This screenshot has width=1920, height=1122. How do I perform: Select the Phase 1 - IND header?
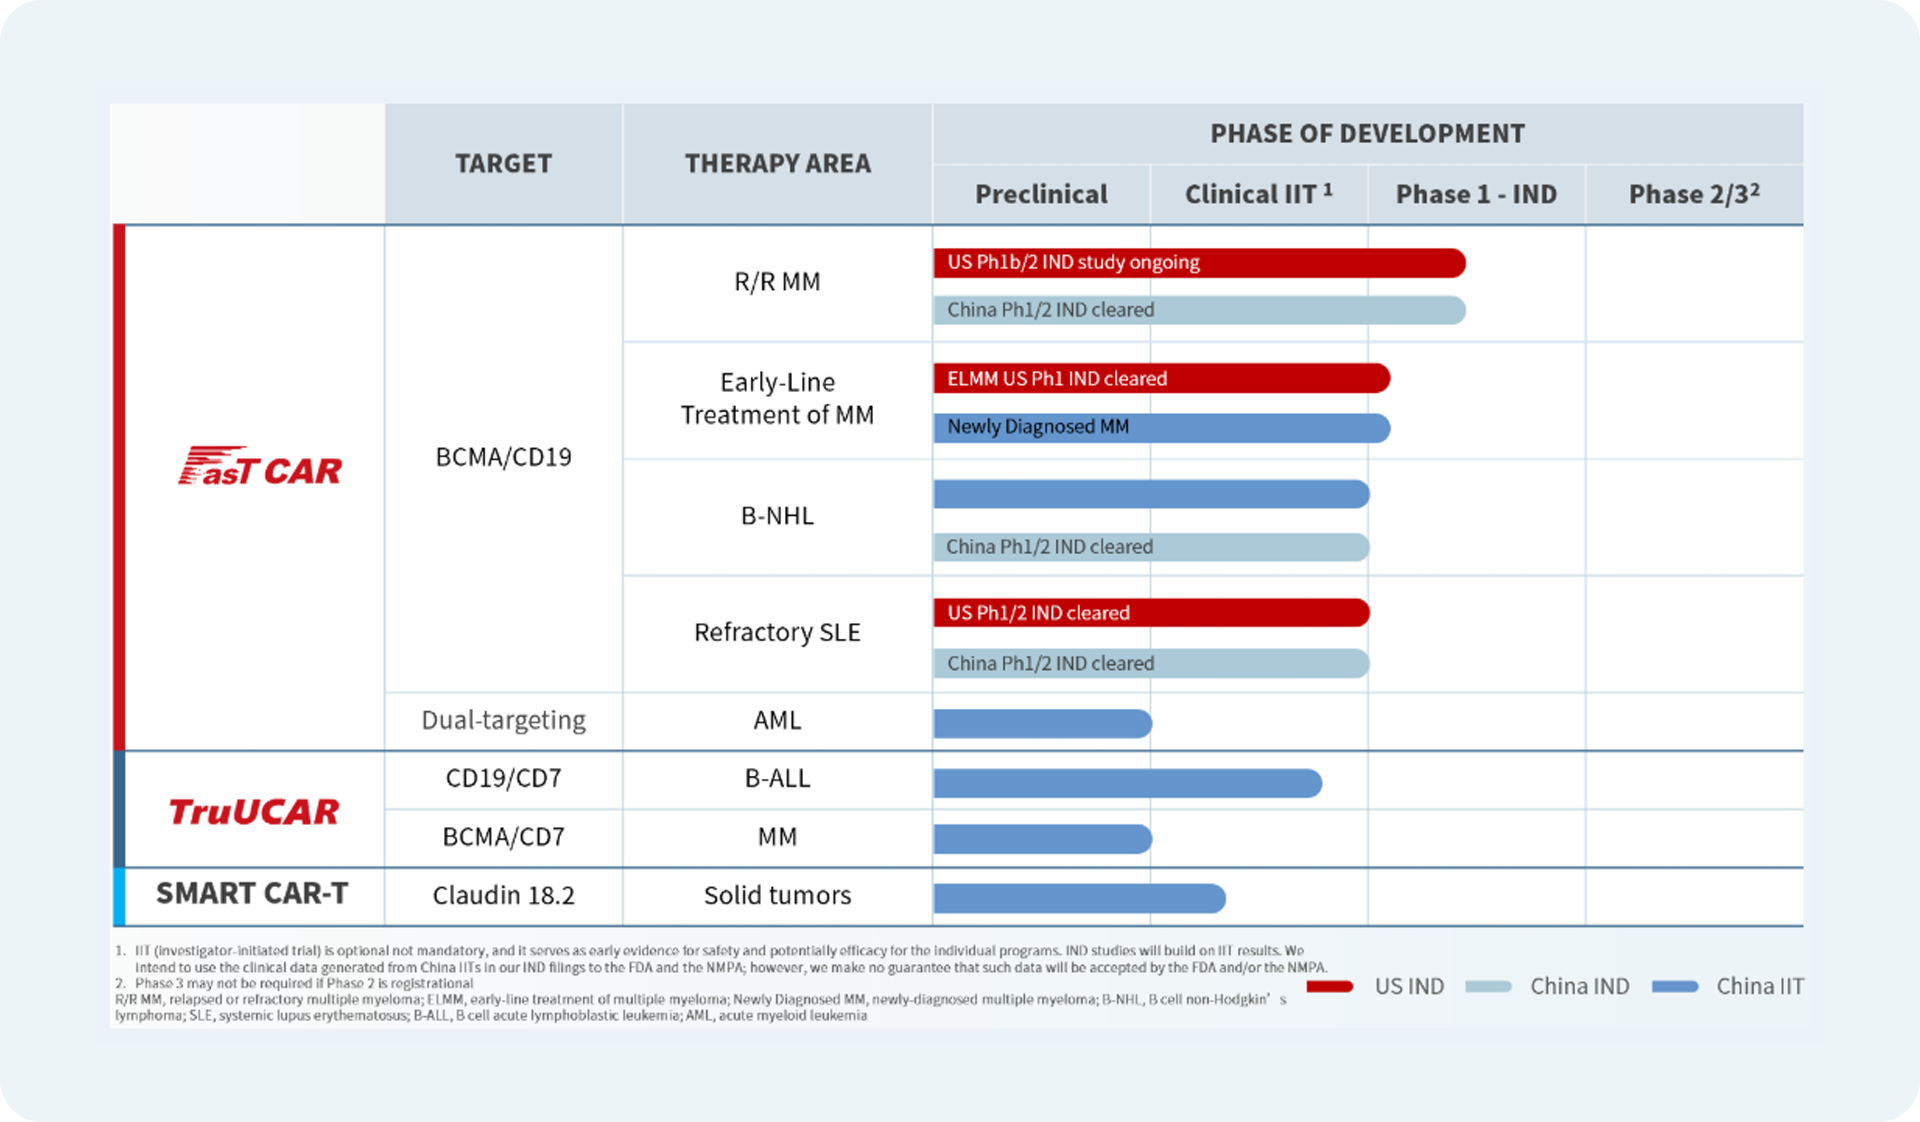(x=1476, y=194)
